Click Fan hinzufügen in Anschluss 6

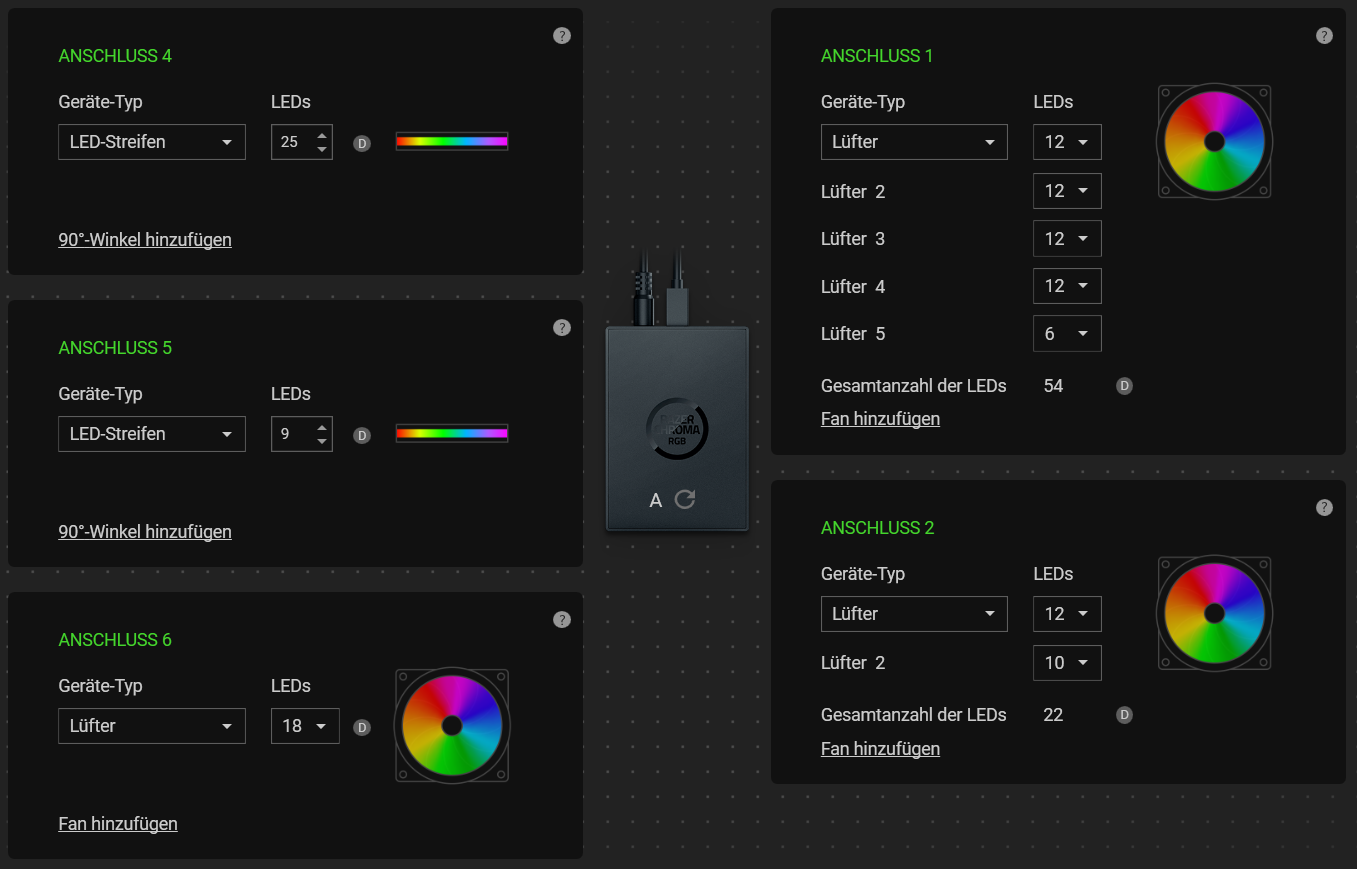[118, 824]
